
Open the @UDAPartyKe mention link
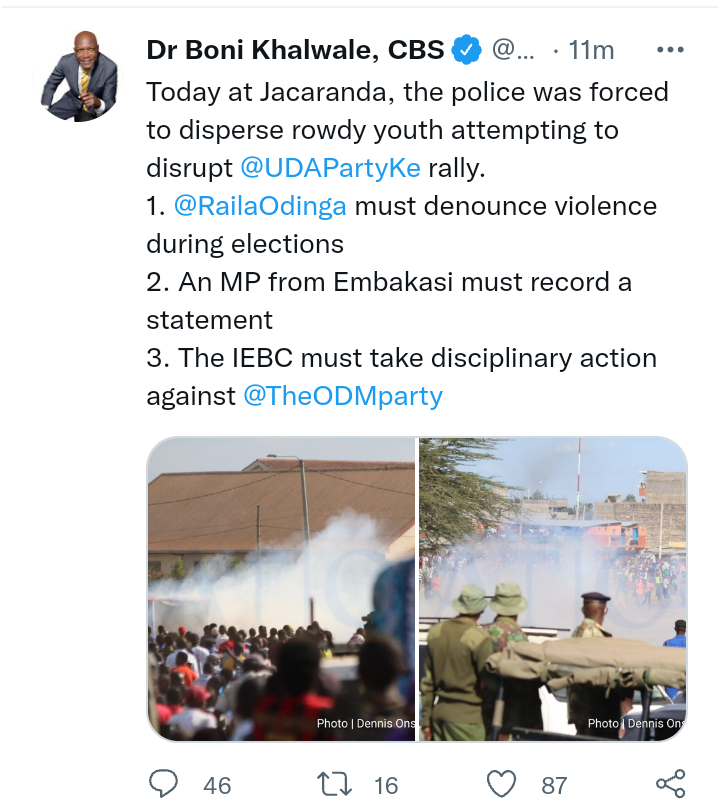[330, 168]
